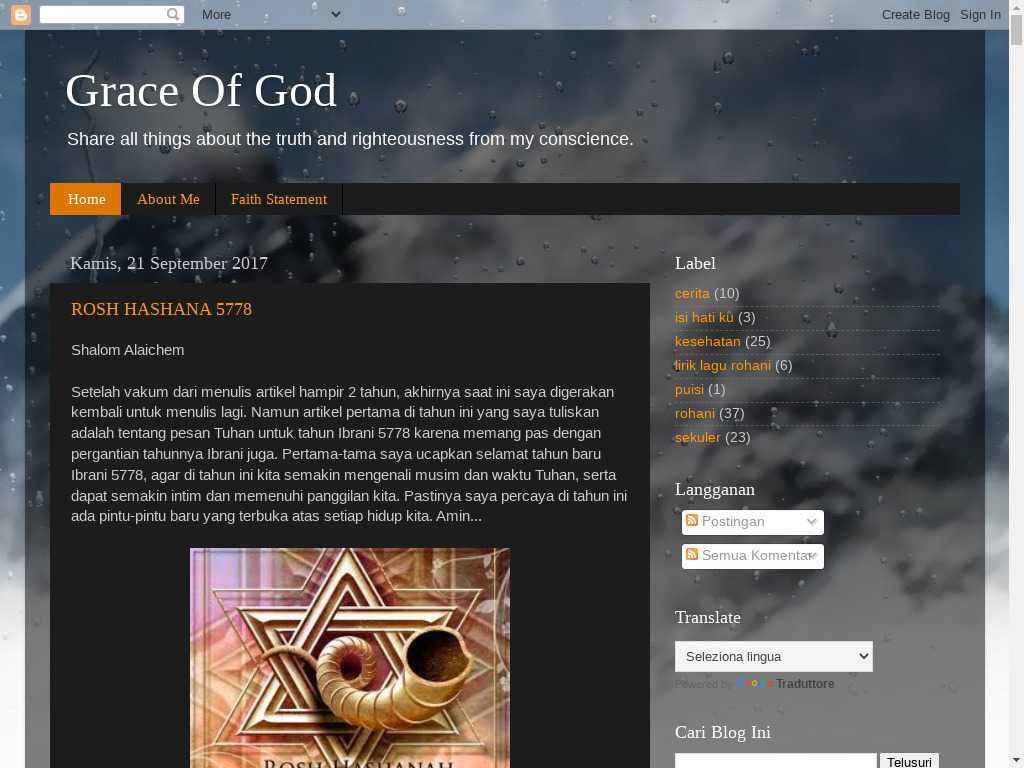
Task: Click the Telusuri search button
Action: [x=909, y=761]
